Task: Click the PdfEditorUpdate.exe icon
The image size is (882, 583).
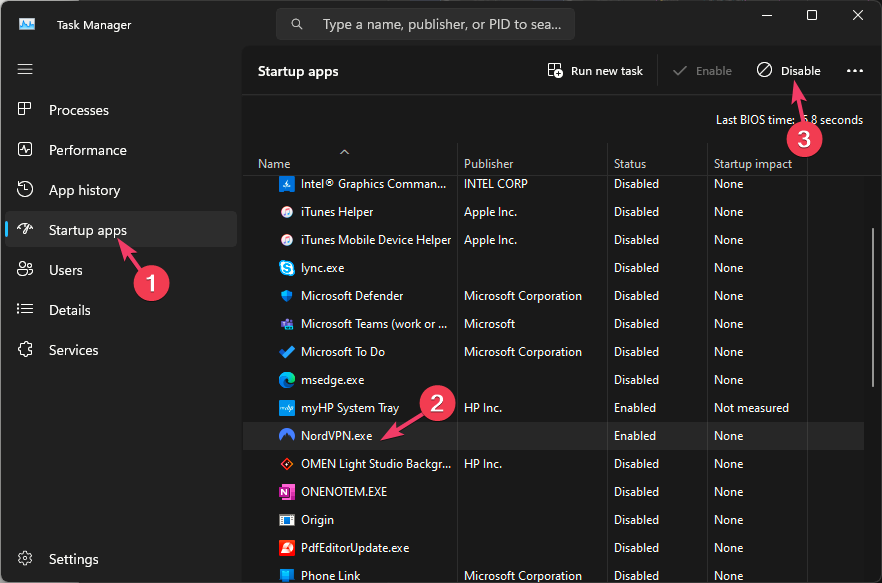Action: (x=287, y=548)
